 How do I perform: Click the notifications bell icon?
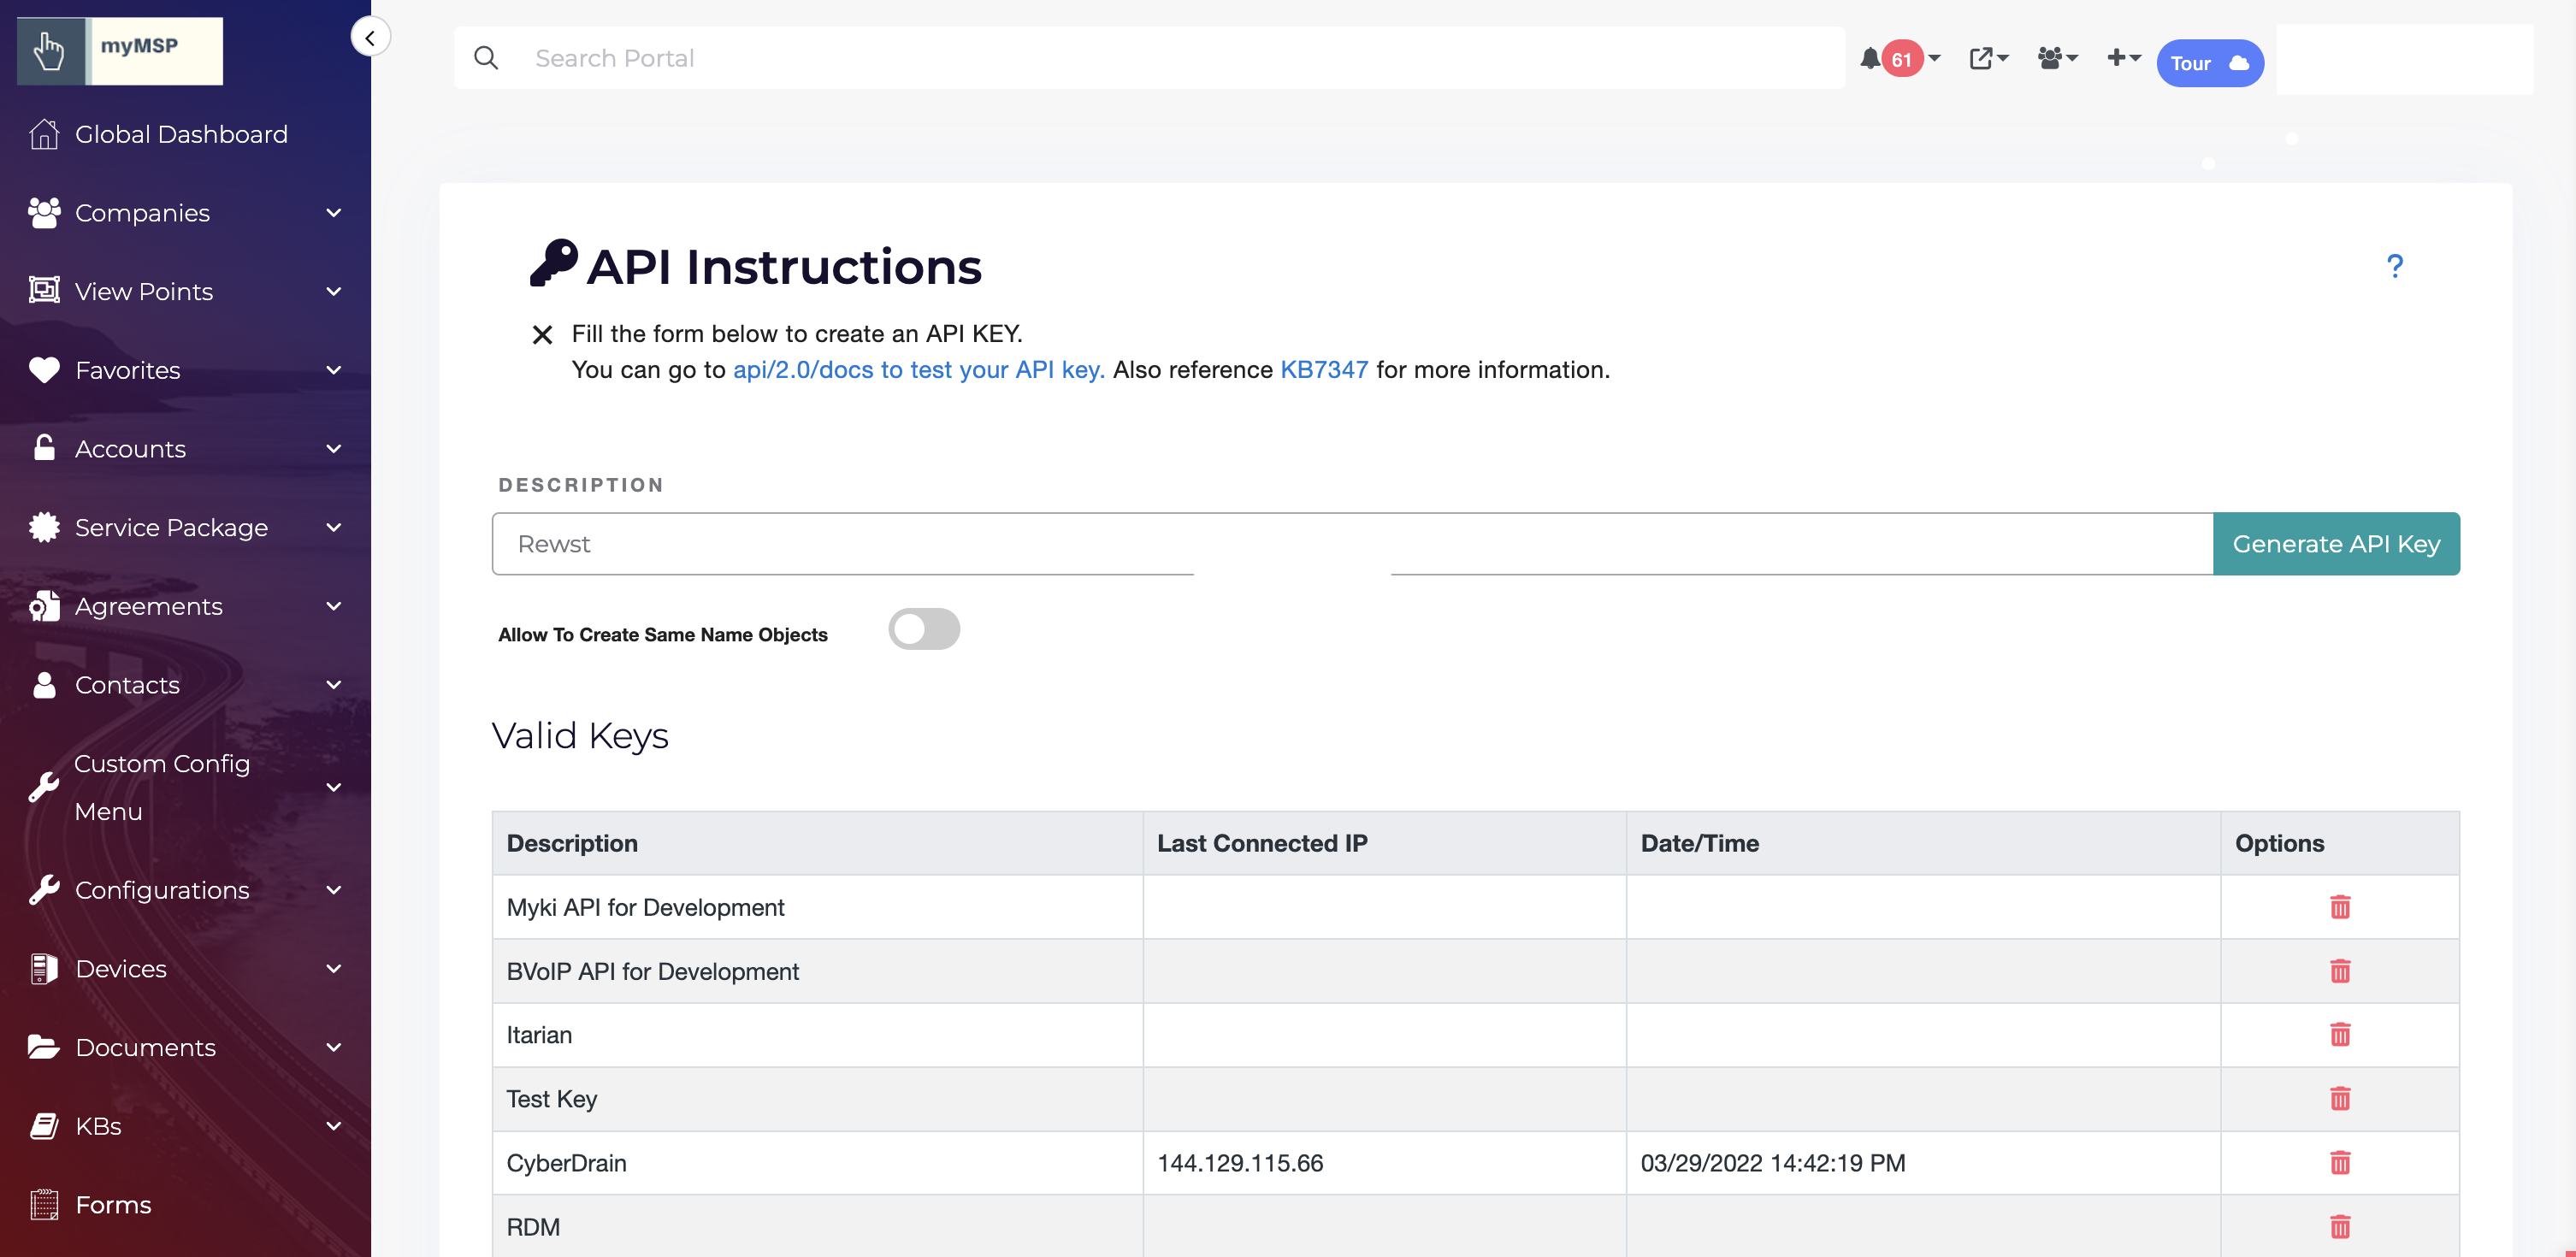pos(1870,59)
